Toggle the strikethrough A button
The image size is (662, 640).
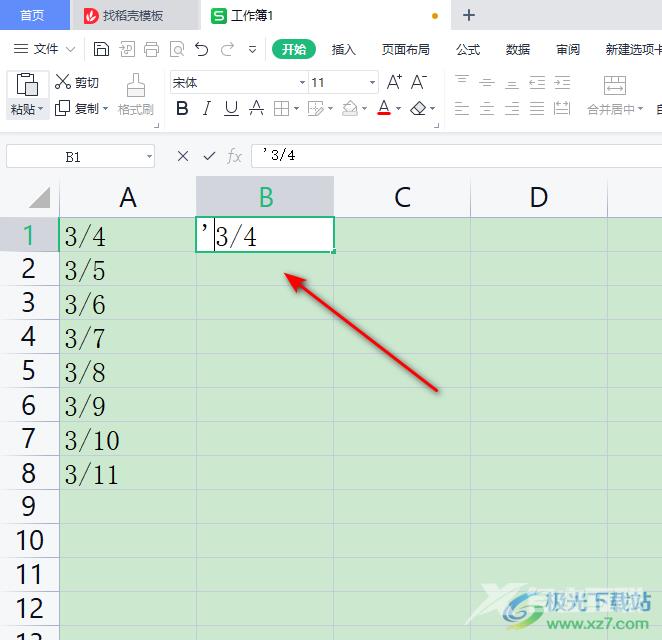point(256,108)
